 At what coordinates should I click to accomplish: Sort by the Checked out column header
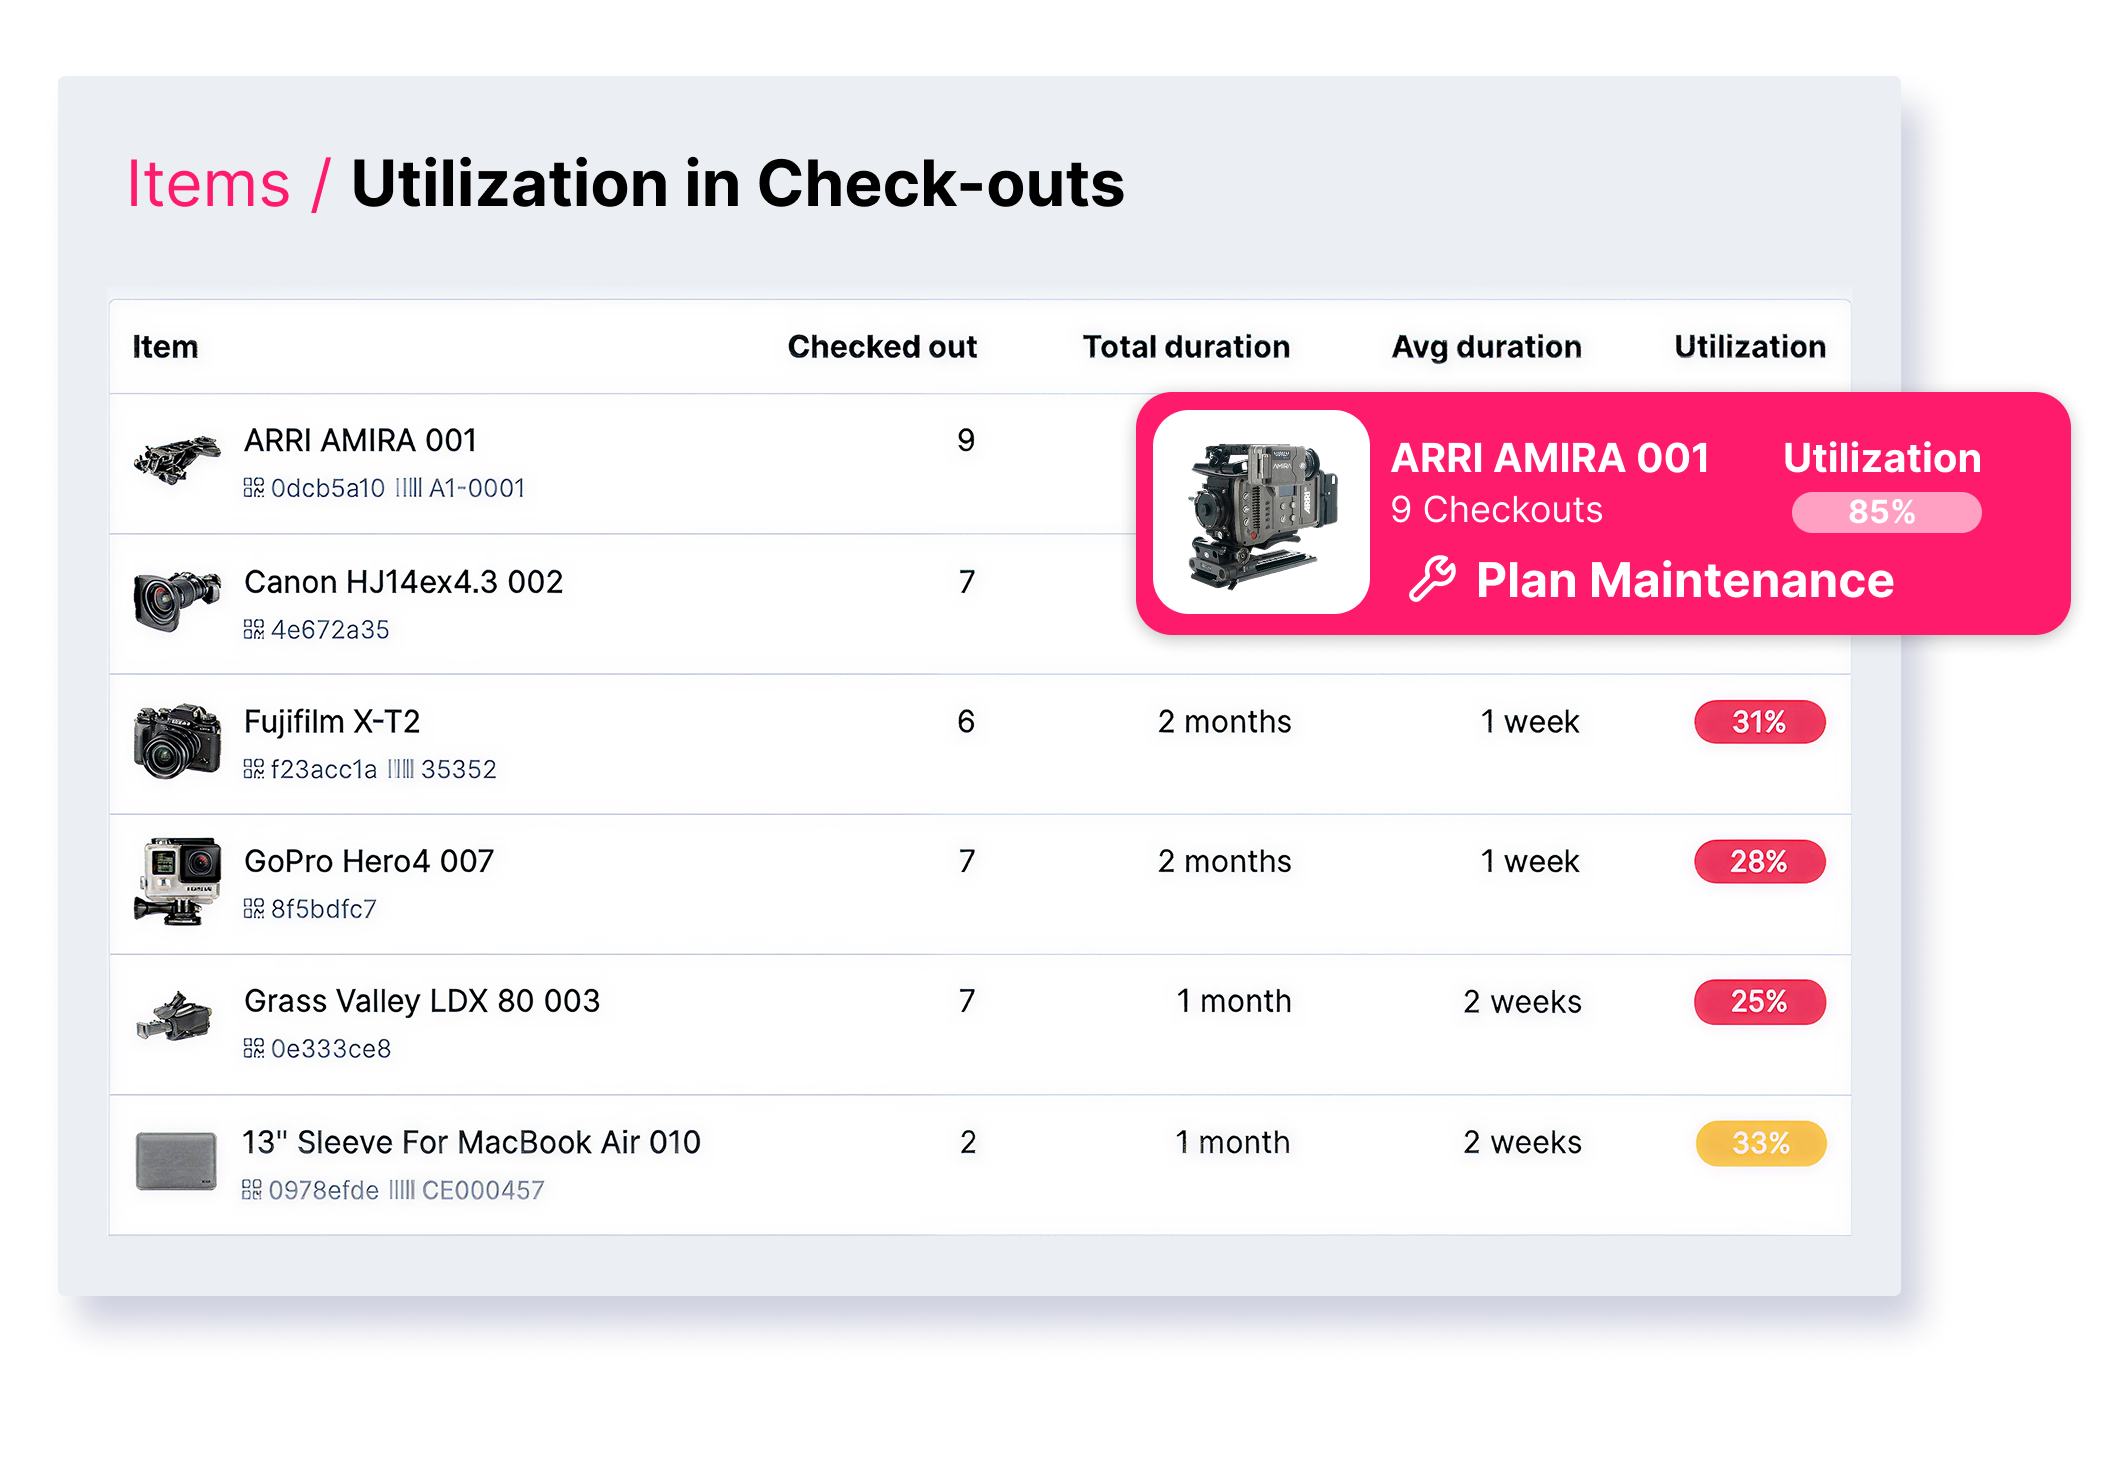(x=881, y=347)
